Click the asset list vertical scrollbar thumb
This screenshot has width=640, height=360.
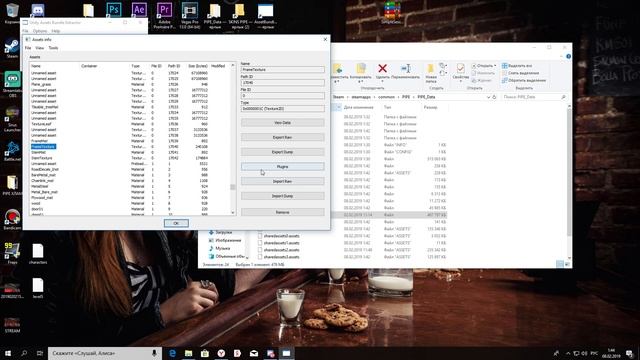pos(233,187)
